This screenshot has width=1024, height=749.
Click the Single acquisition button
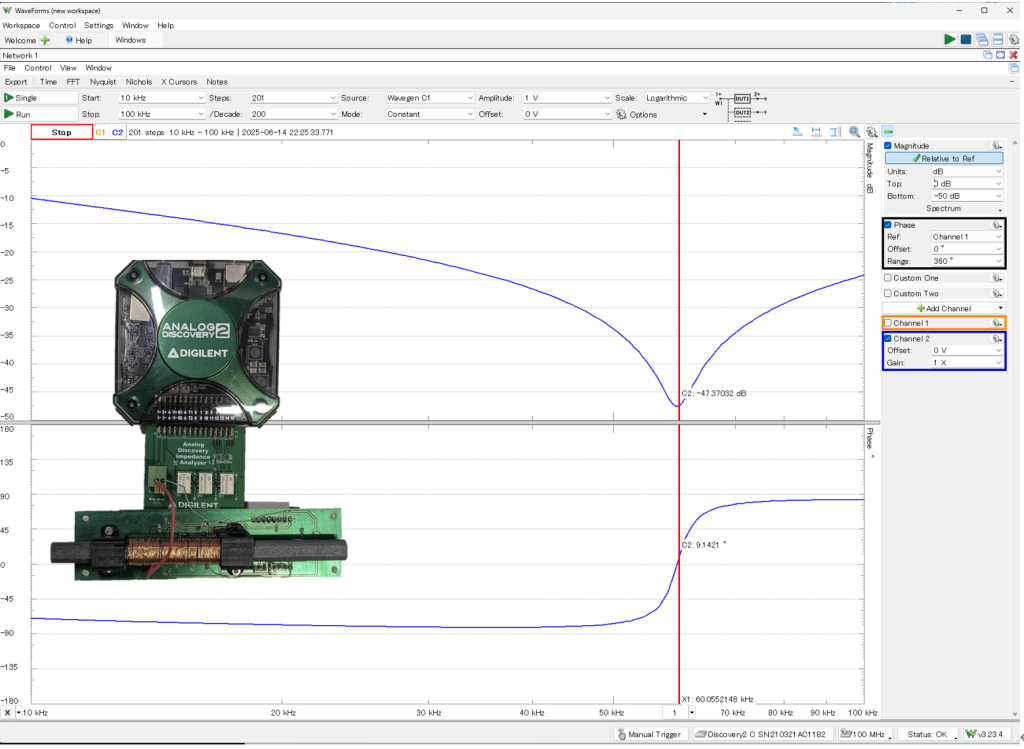click(39, 98)
